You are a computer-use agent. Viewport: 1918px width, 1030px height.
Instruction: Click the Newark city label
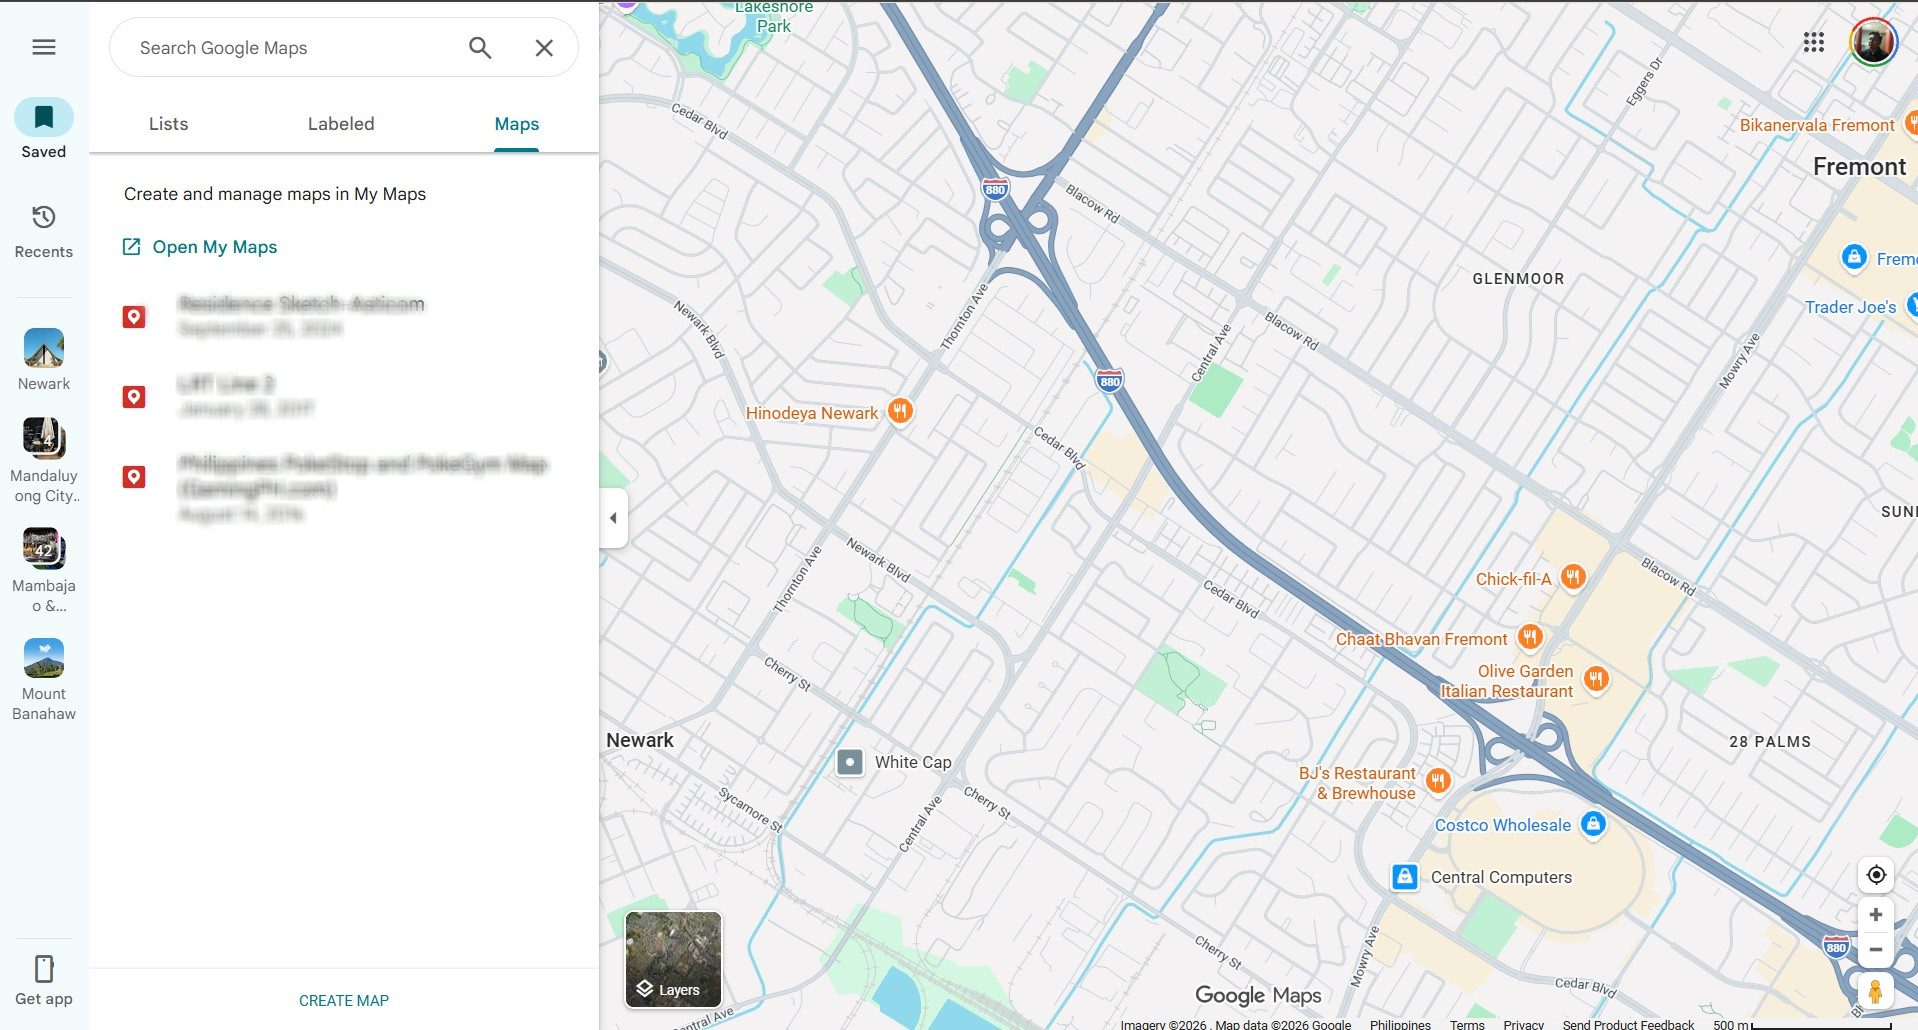640,740
